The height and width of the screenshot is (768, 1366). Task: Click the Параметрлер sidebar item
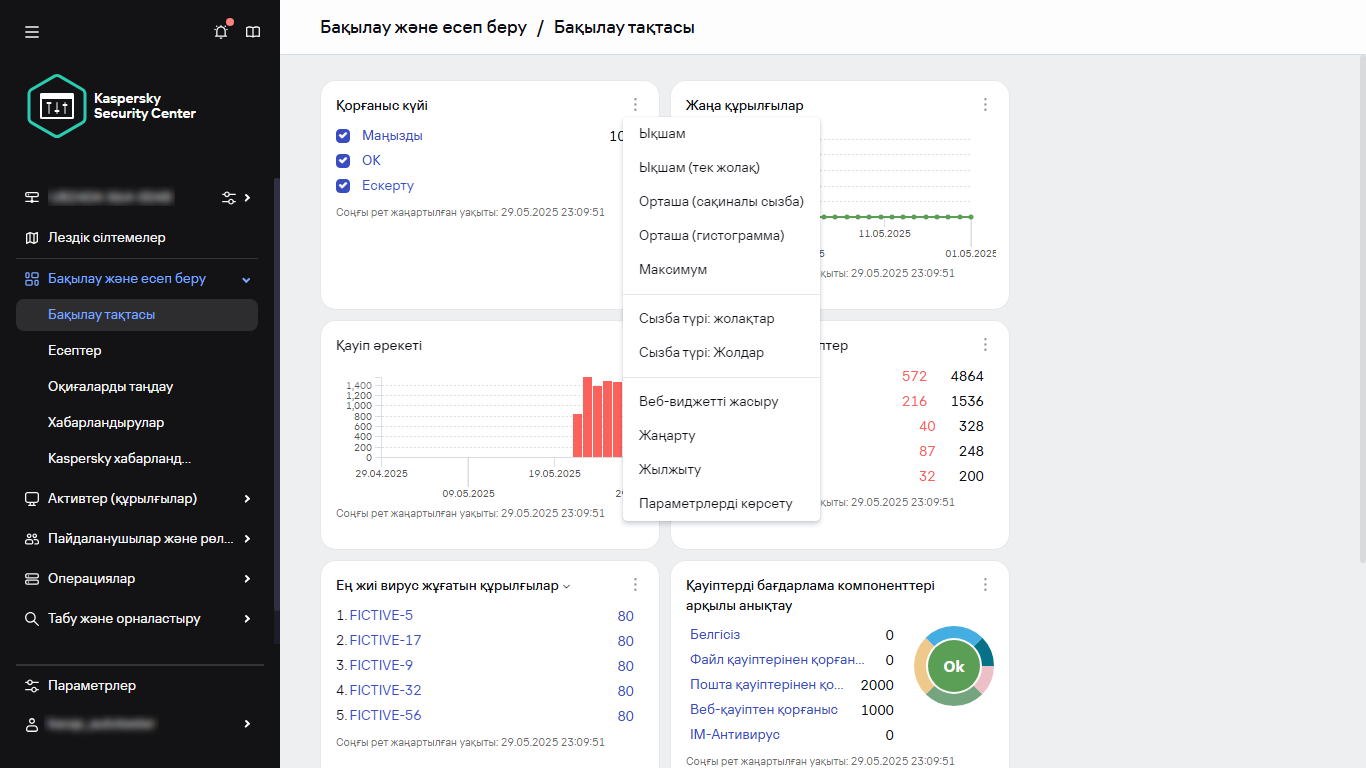pyautogui.click(x=92, y=686)
